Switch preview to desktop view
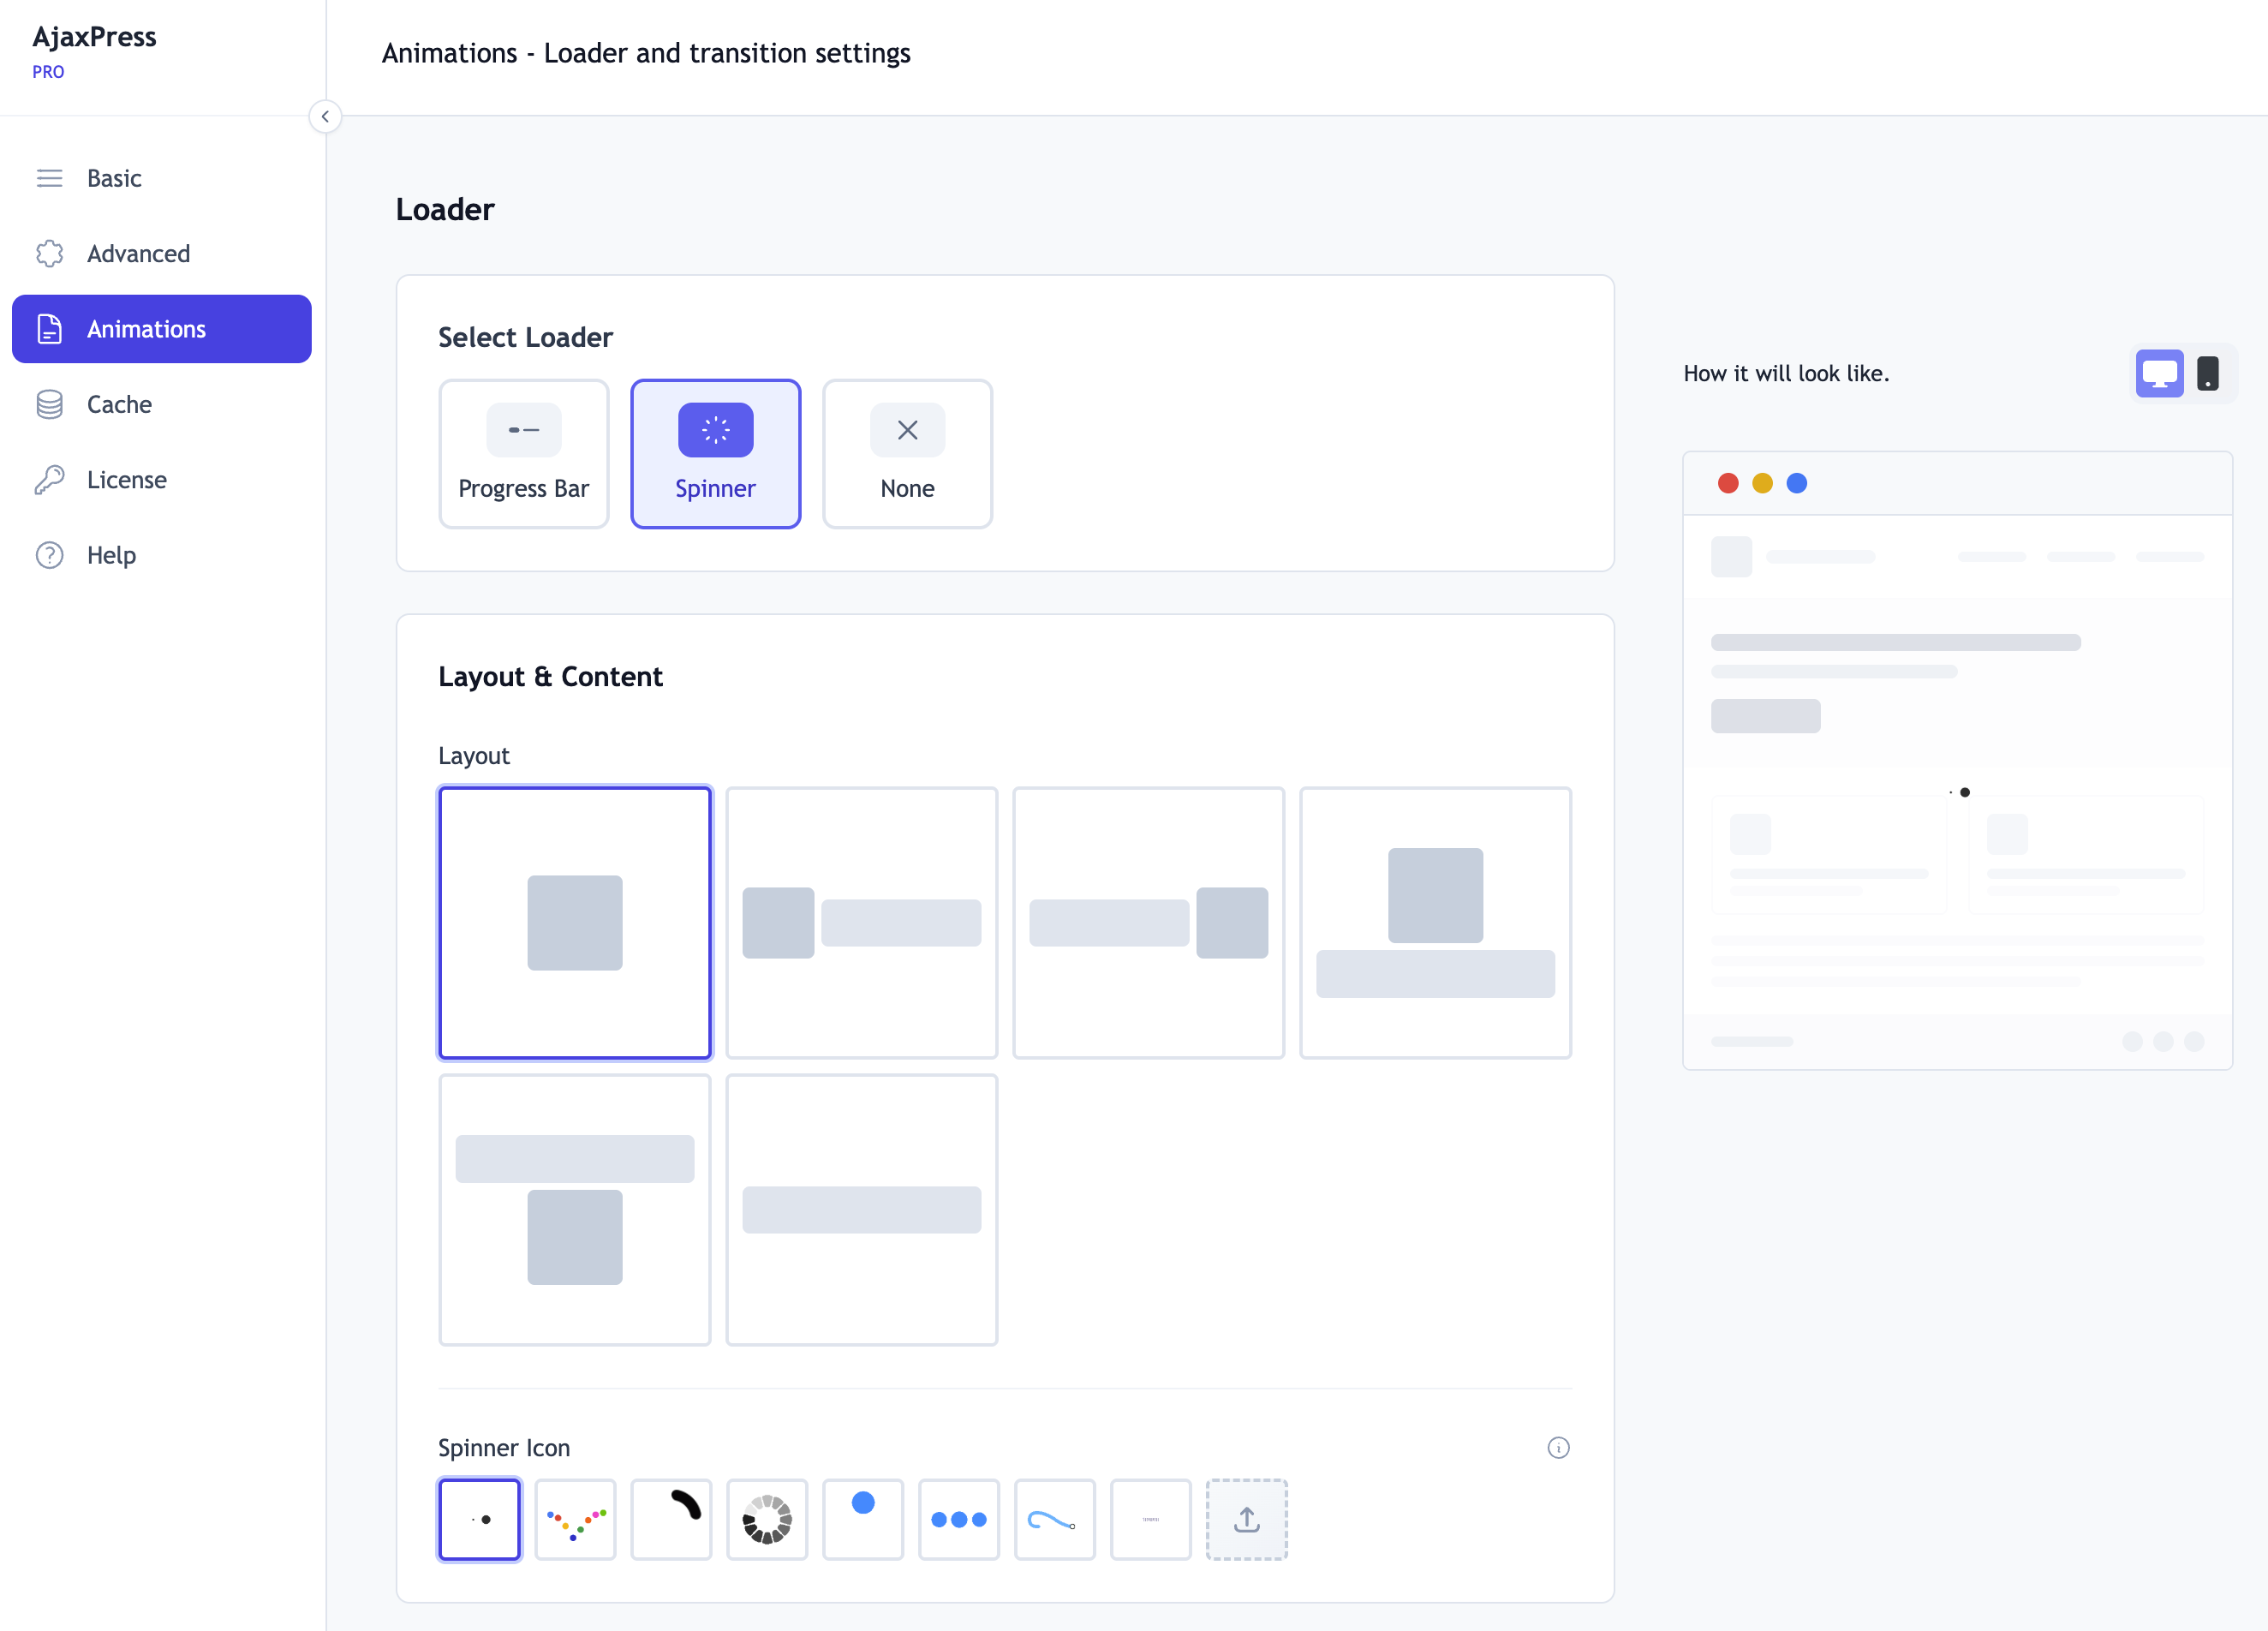The height and width of the screenshot is (1631, 2268). (2159, 373)
